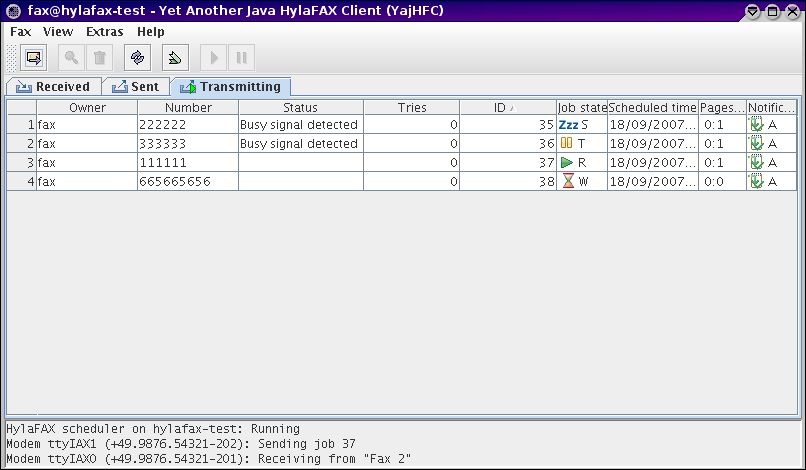The height and width of the screenshot is (470, 806).
Task: Click the trash Delete fax toolbar icon
Action: pyautogui.click(x=100, y=58)
